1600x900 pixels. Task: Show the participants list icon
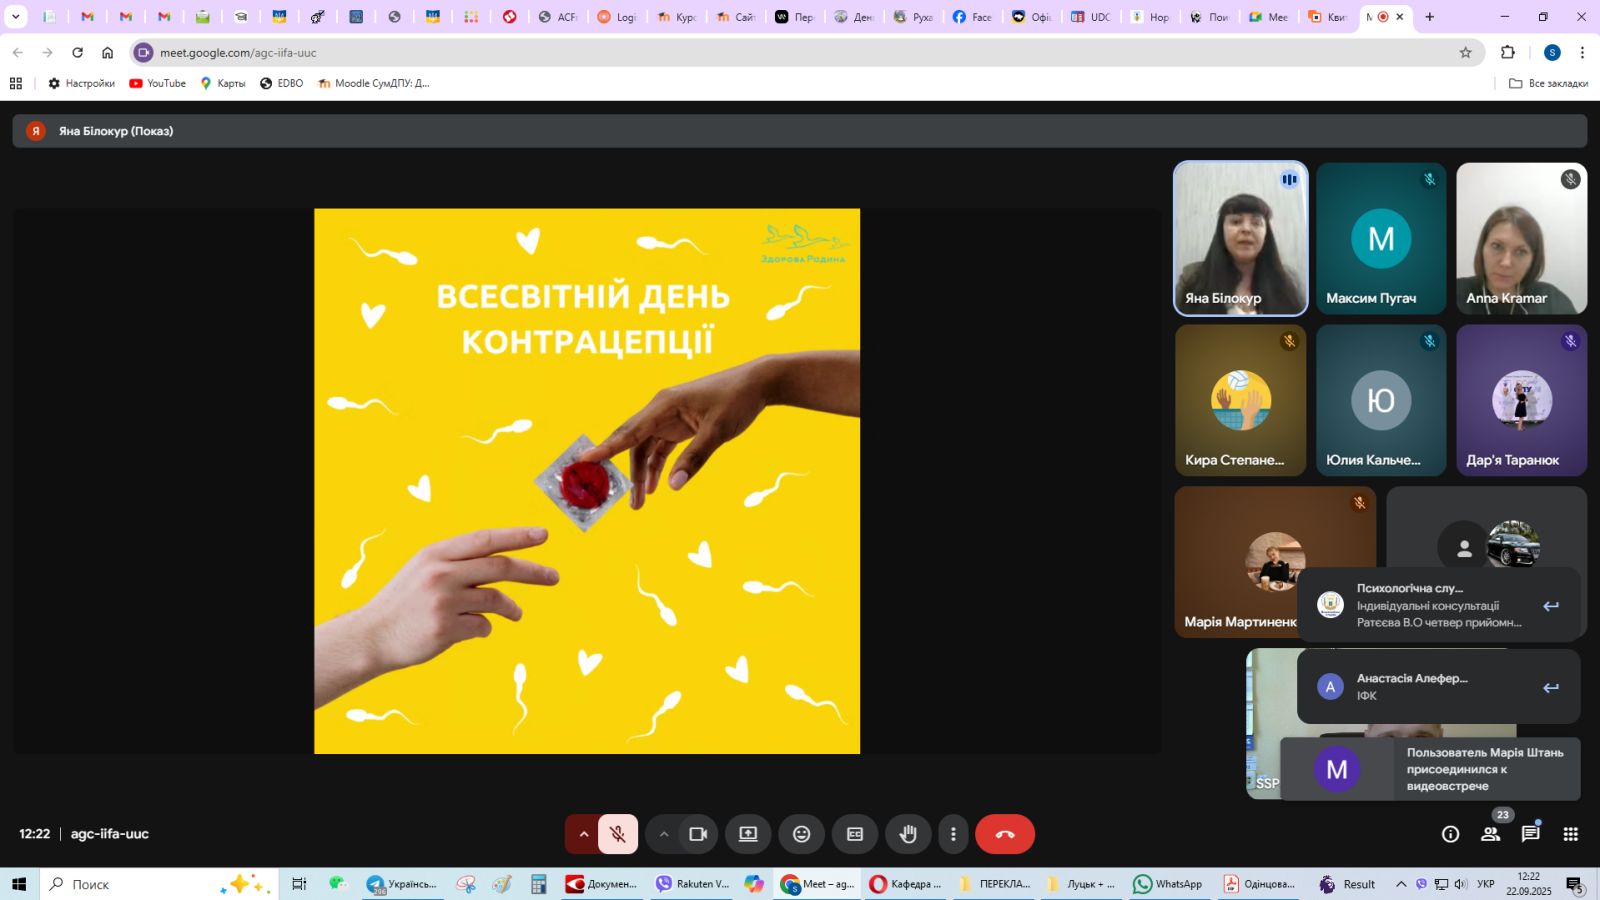(1490, 834)
